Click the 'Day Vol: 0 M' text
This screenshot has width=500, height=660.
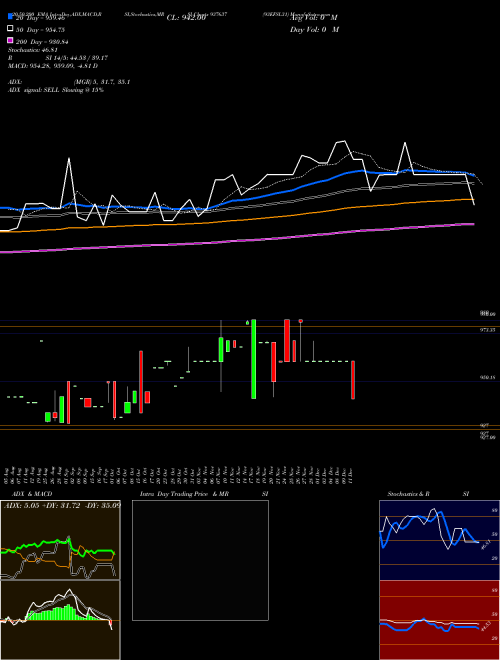(x=314, y=29)
